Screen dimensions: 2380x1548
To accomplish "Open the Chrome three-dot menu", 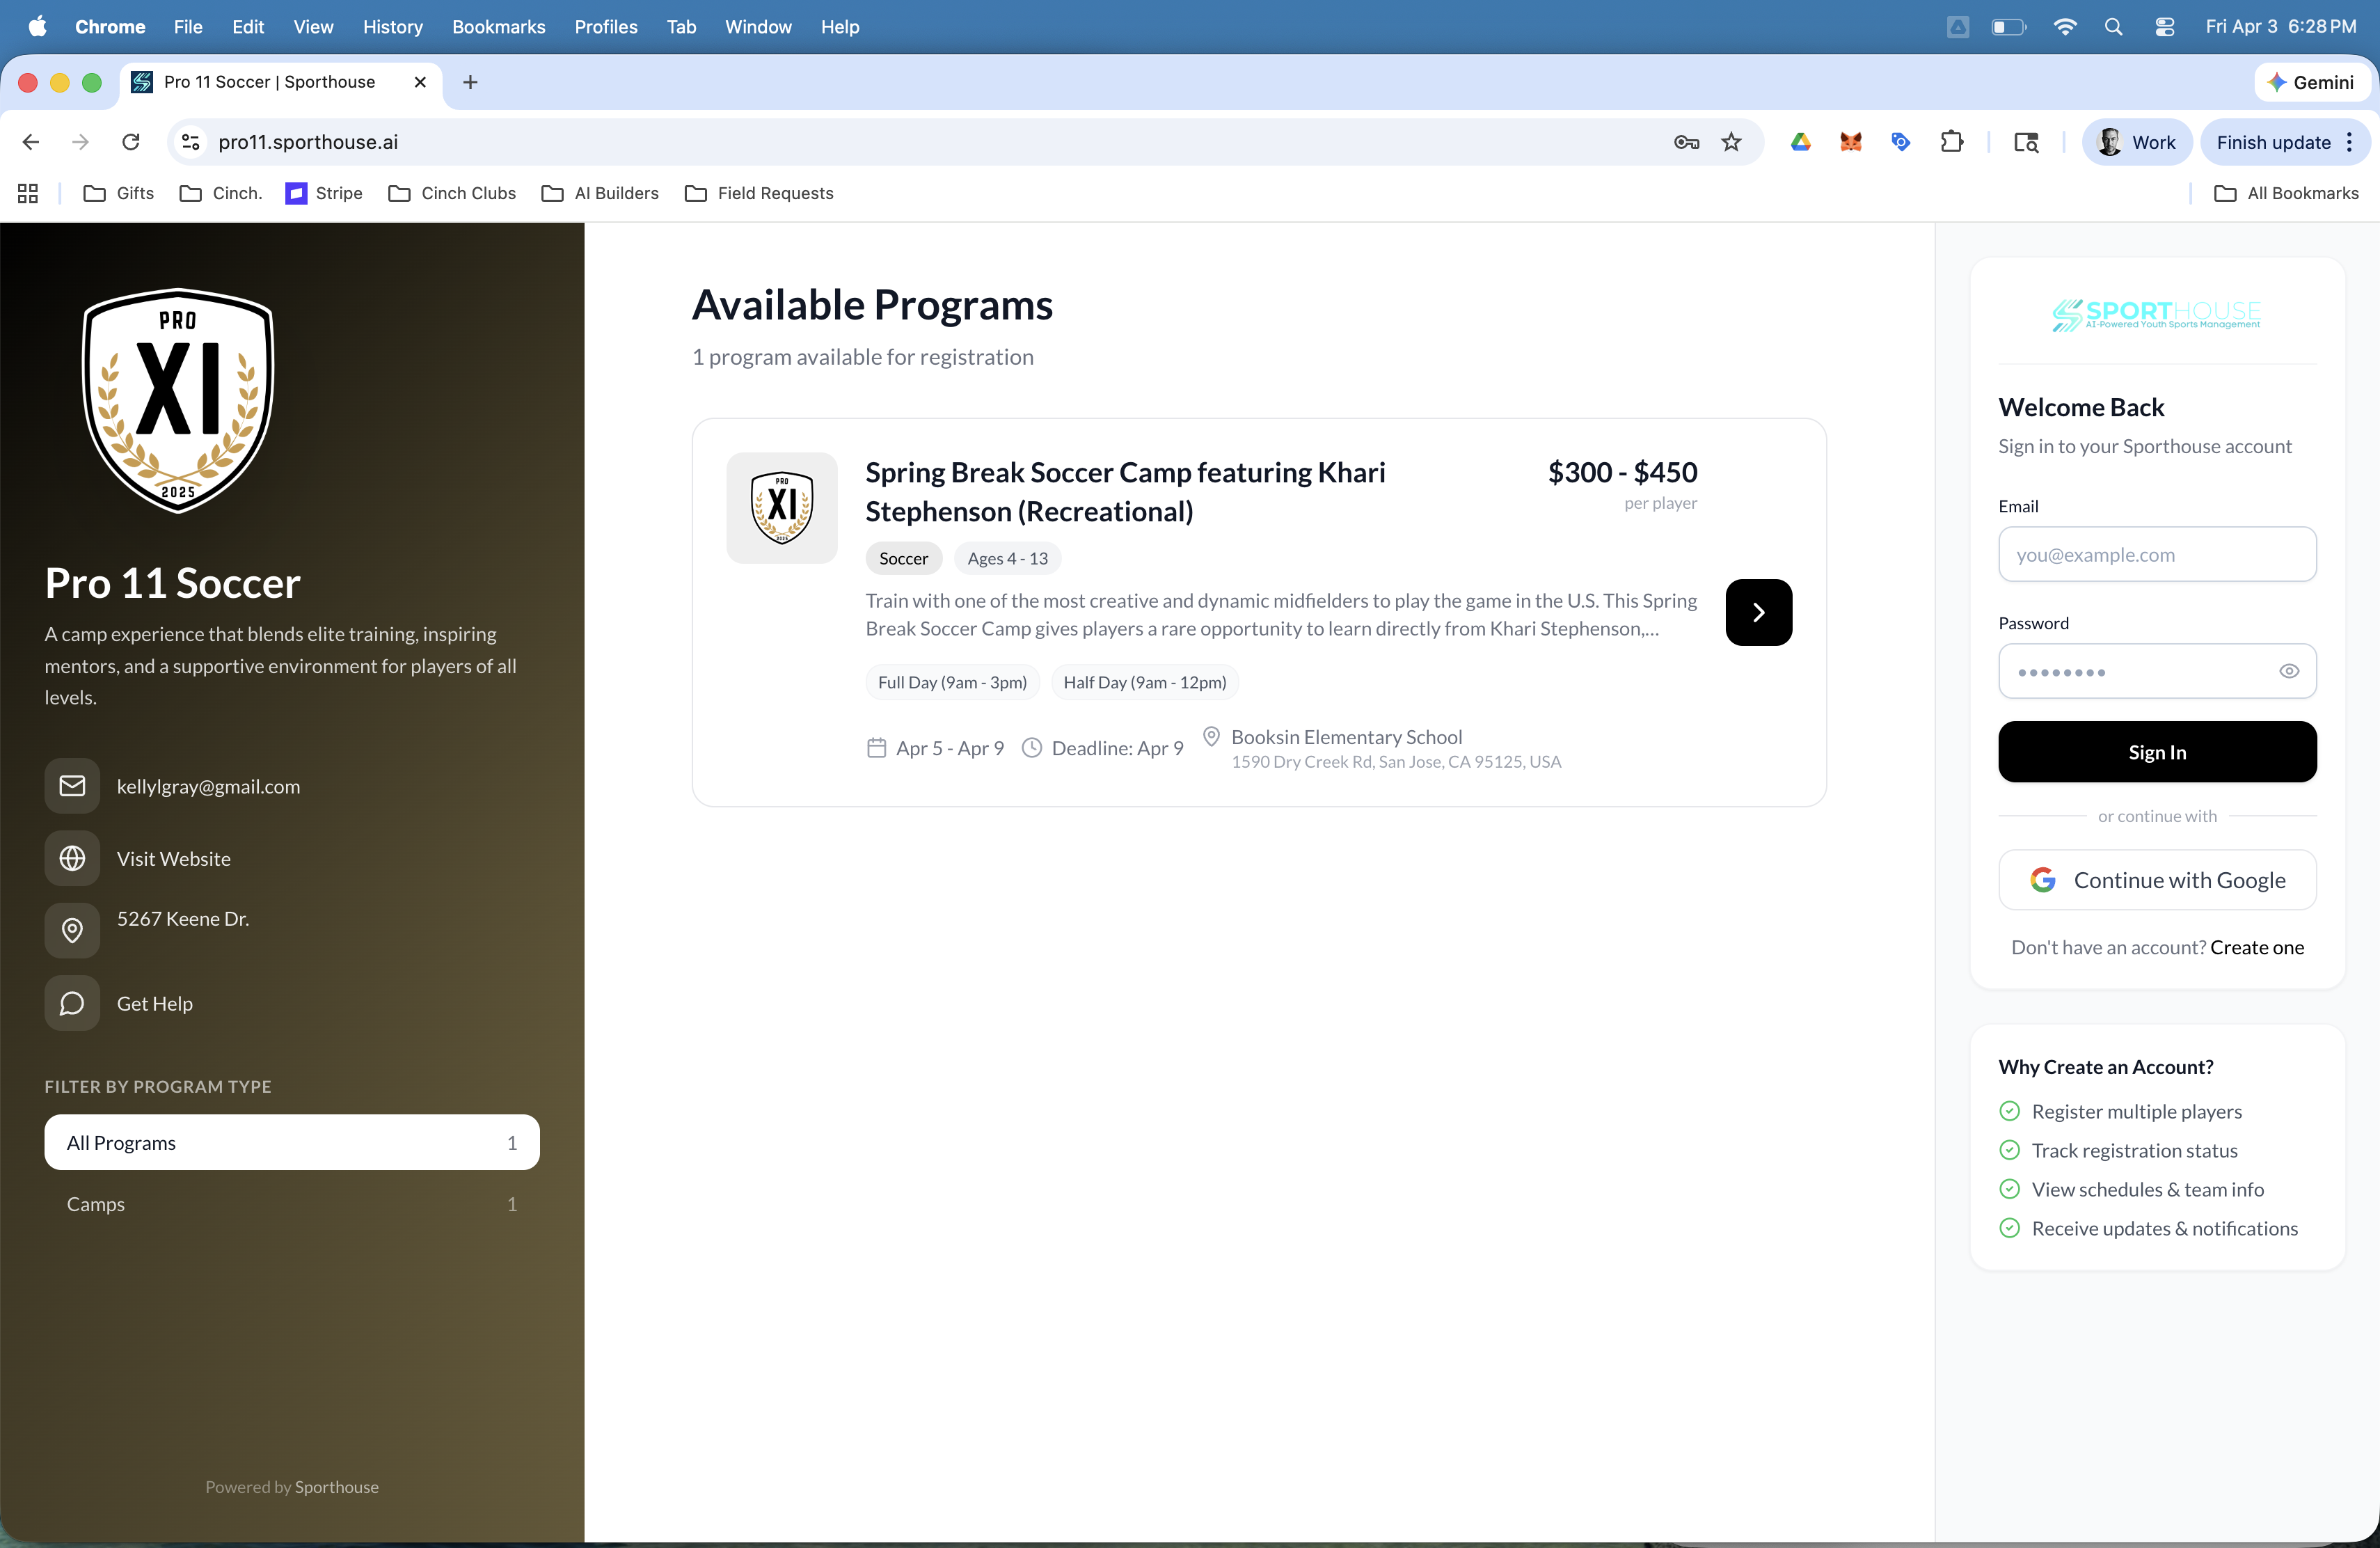I will pyautogui.click(x=2350, y=142).
